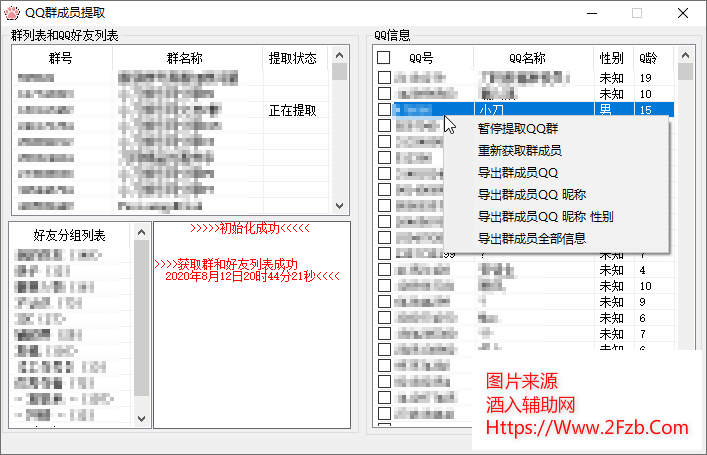Click up arrow of 好友分组列表 scrollbar
Screen dimensions: 707x455
[x=141, y=232]
